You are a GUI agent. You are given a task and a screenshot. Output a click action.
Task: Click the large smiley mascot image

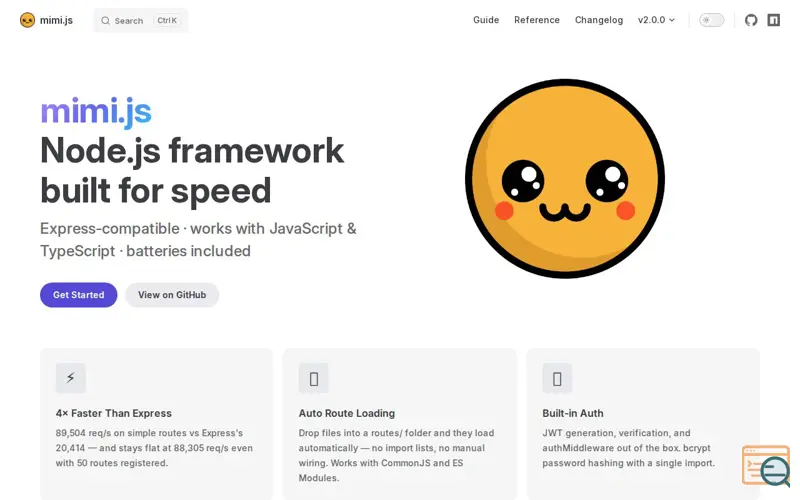click(565, 179)
